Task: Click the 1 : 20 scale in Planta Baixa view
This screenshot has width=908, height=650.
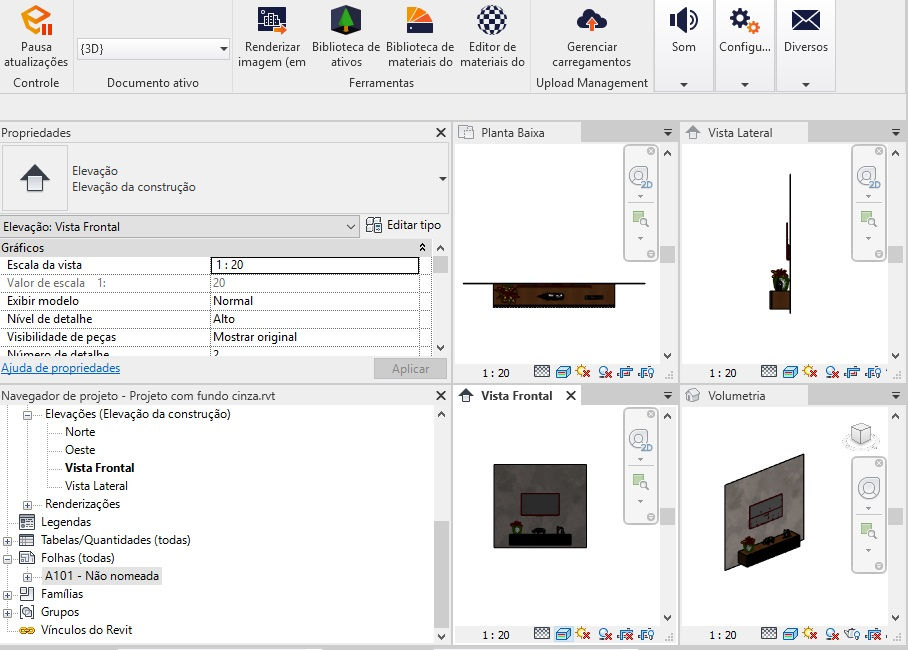Action: point(496,373)
